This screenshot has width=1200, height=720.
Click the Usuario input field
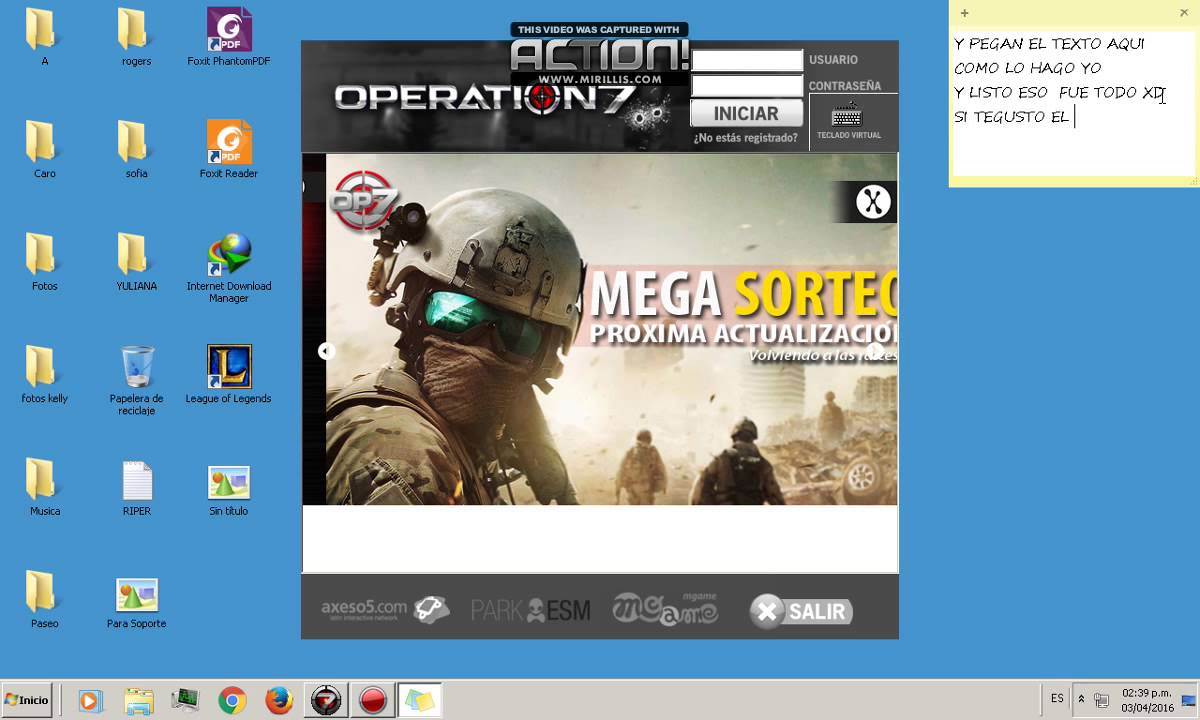pyautogui.click(x=747, y=60)
